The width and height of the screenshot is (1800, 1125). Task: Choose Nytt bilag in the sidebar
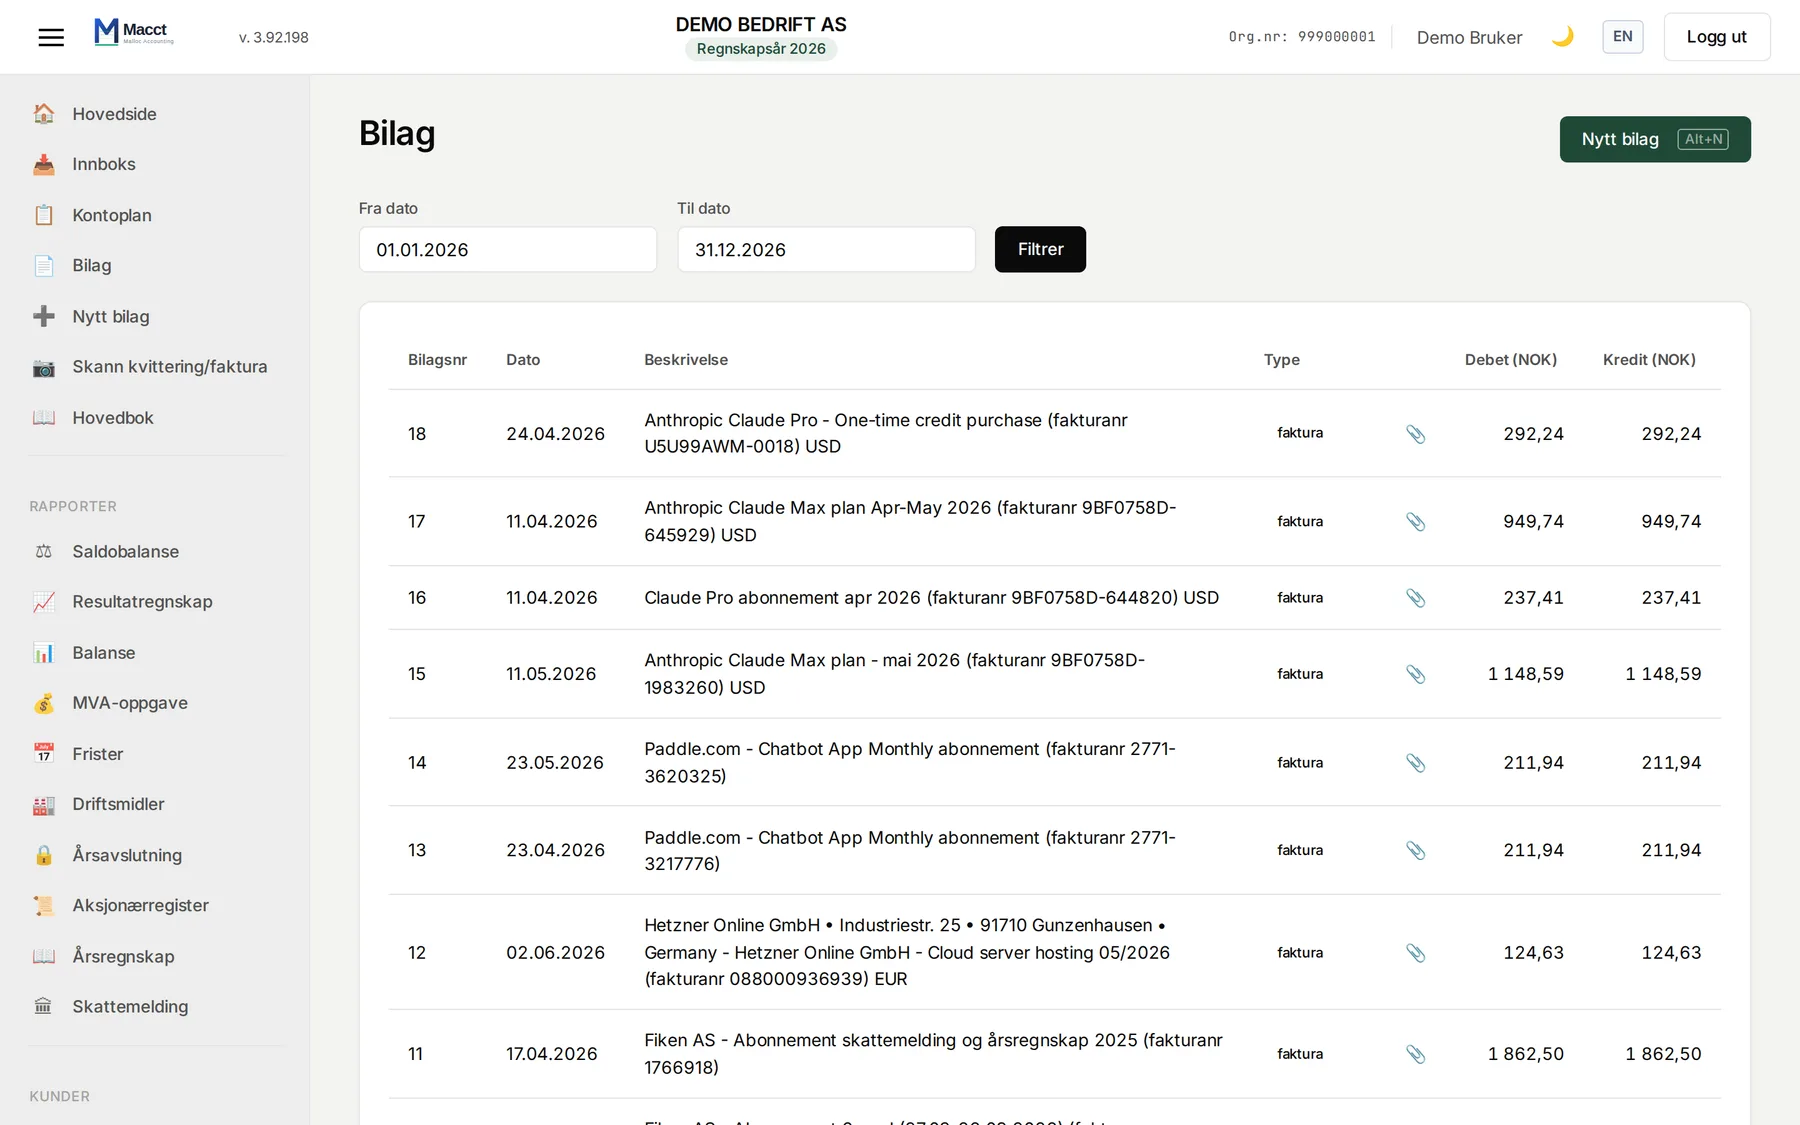[x=111, y=316]
